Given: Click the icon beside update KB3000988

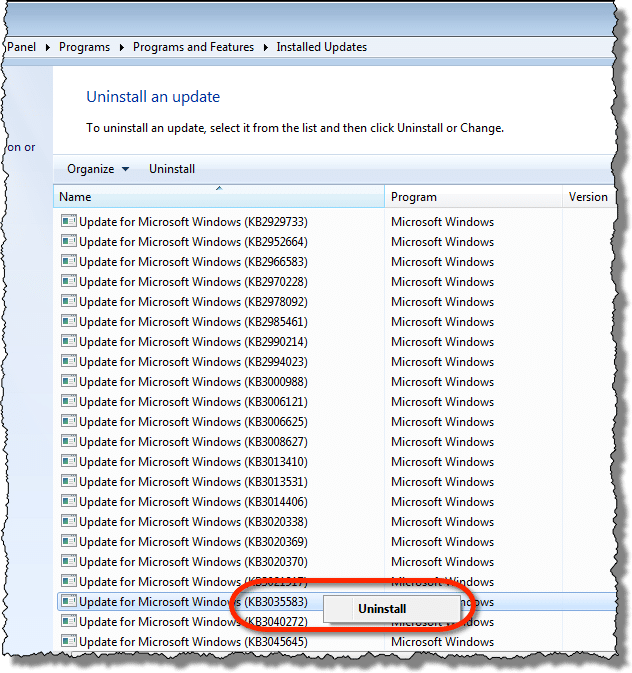Looking at the screenshot, I should [x=69, y=381].
